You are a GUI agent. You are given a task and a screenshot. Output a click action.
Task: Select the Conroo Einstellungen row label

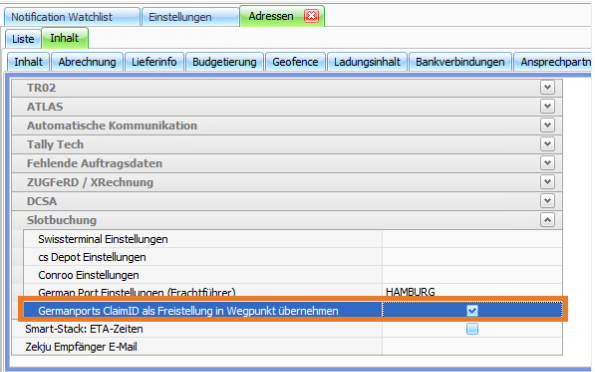88,275
